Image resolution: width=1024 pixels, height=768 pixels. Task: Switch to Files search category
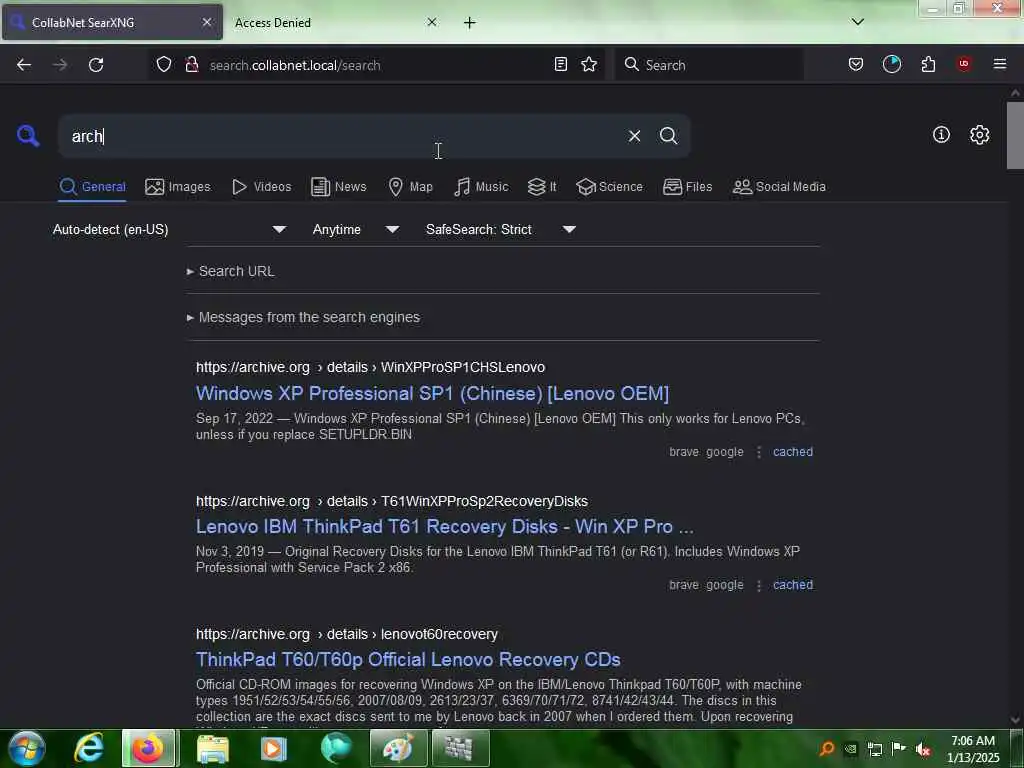coord(687,187)
